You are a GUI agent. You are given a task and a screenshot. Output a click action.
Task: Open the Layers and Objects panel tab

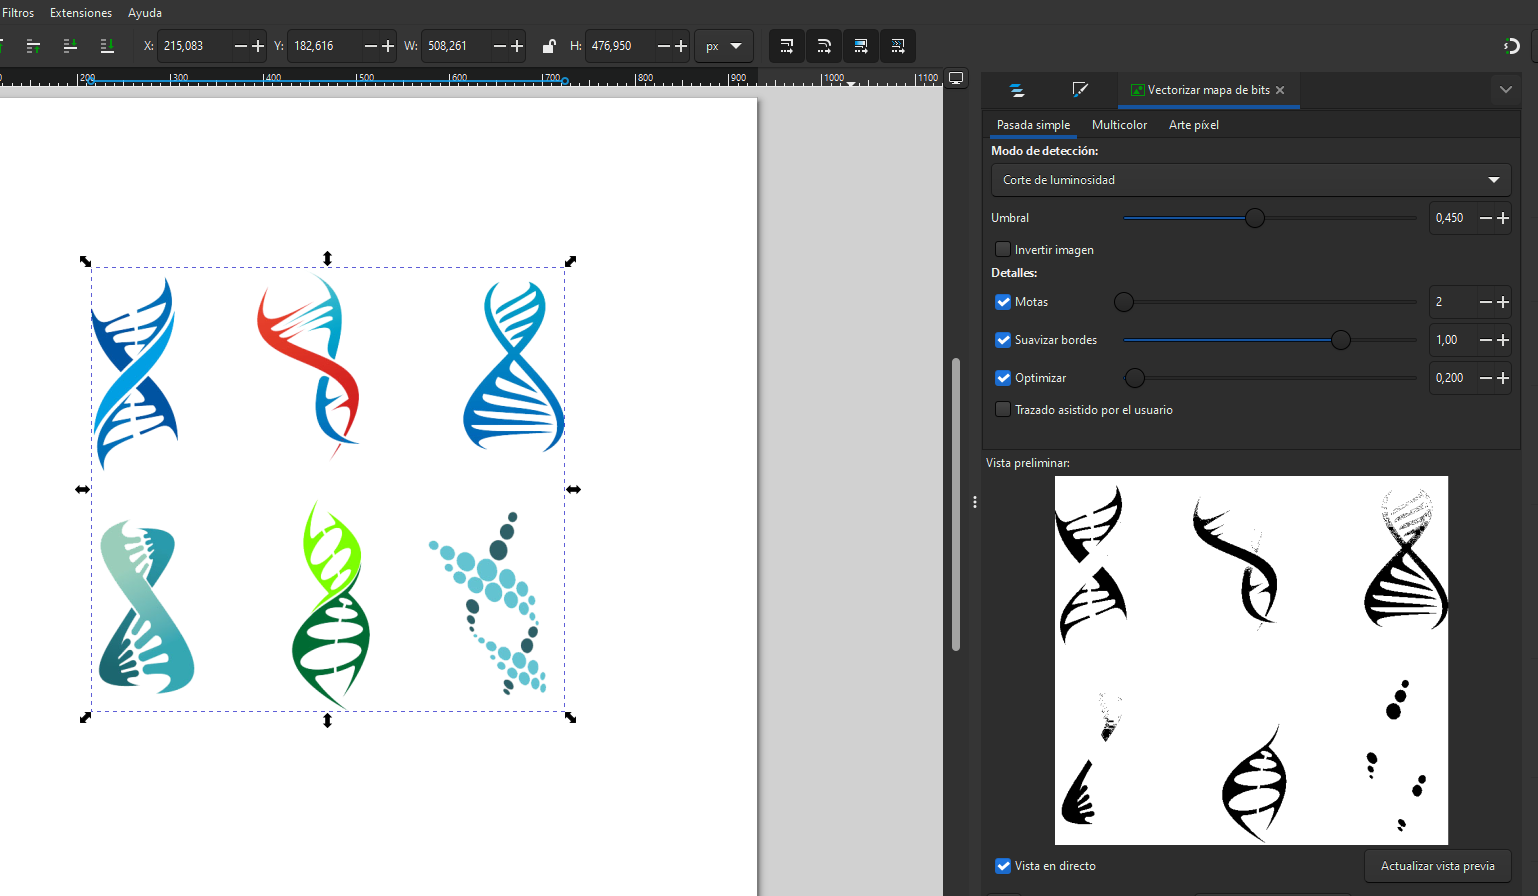tap(1017, 90)
